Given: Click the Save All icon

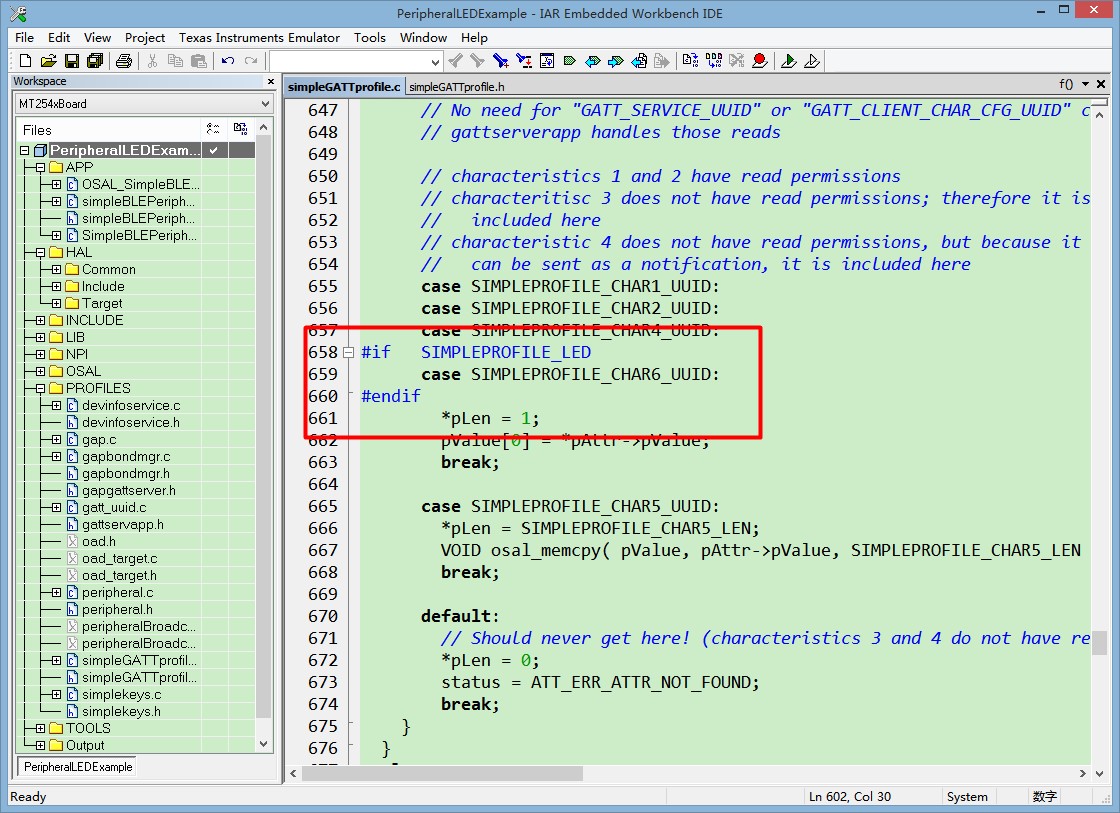Looking at the screenshot, I should coord(95,61).
